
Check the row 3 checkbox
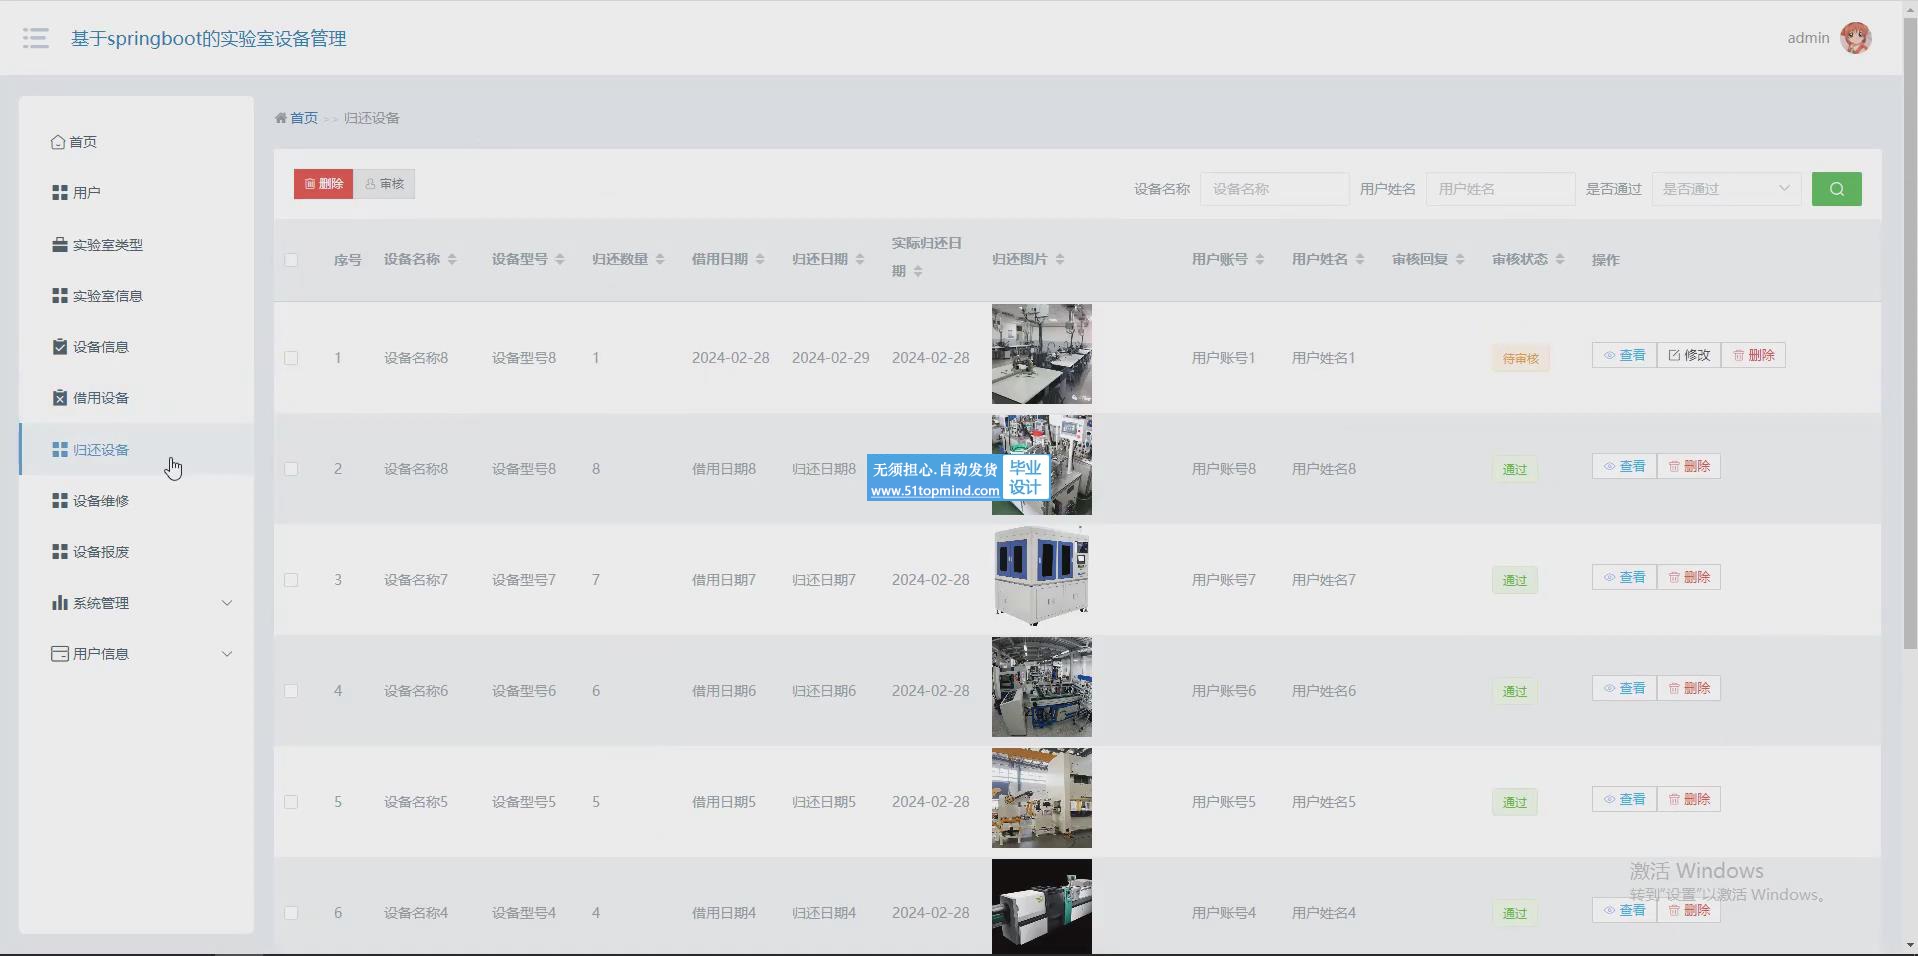(x=291, y=580)
